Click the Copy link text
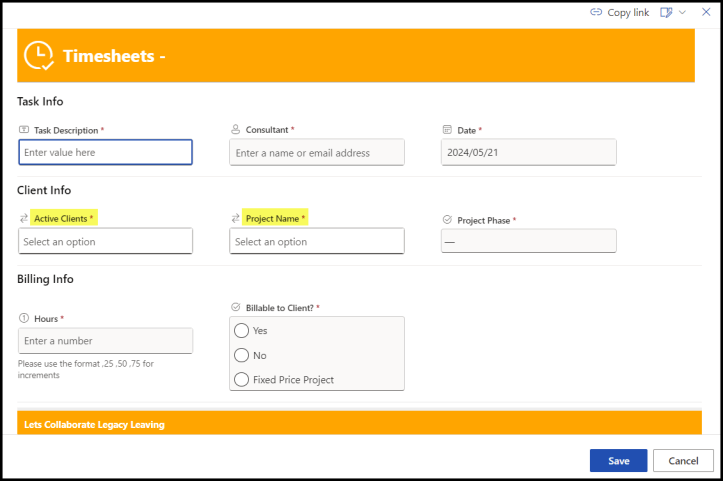The width and height of the screenshot is (723, 481). point(628,12)
